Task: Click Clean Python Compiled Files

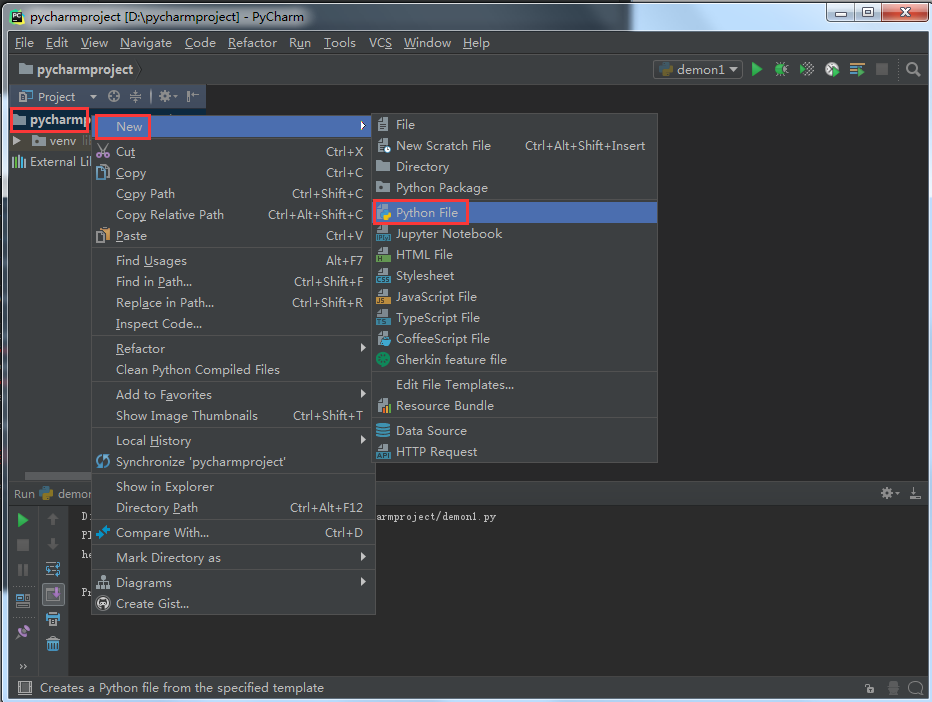Action: pos(233,370)
